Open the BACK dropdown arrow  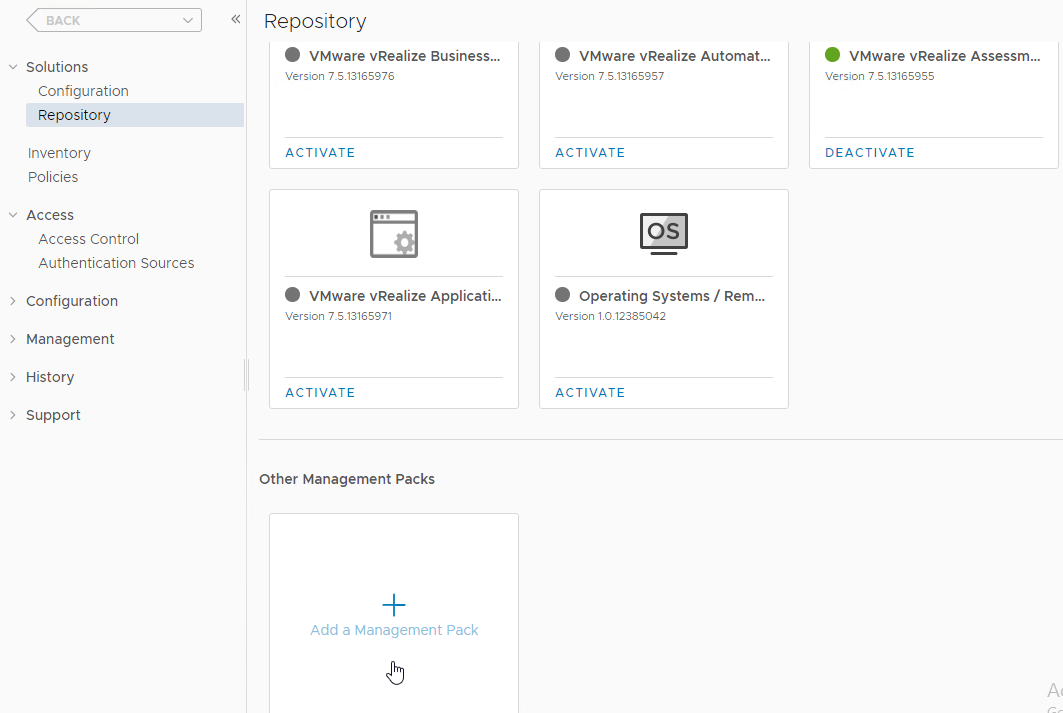[188, 20]
